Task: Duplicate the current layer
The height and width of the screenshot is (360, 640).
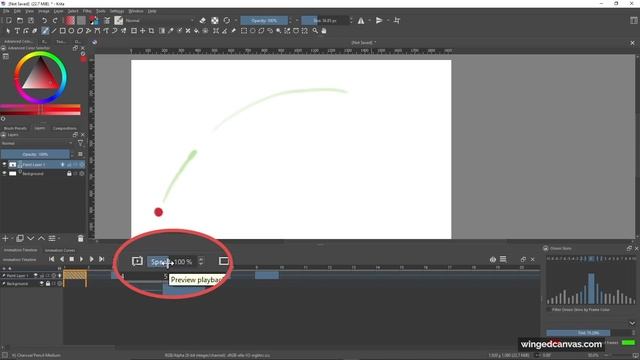Action: click(20, 238)
